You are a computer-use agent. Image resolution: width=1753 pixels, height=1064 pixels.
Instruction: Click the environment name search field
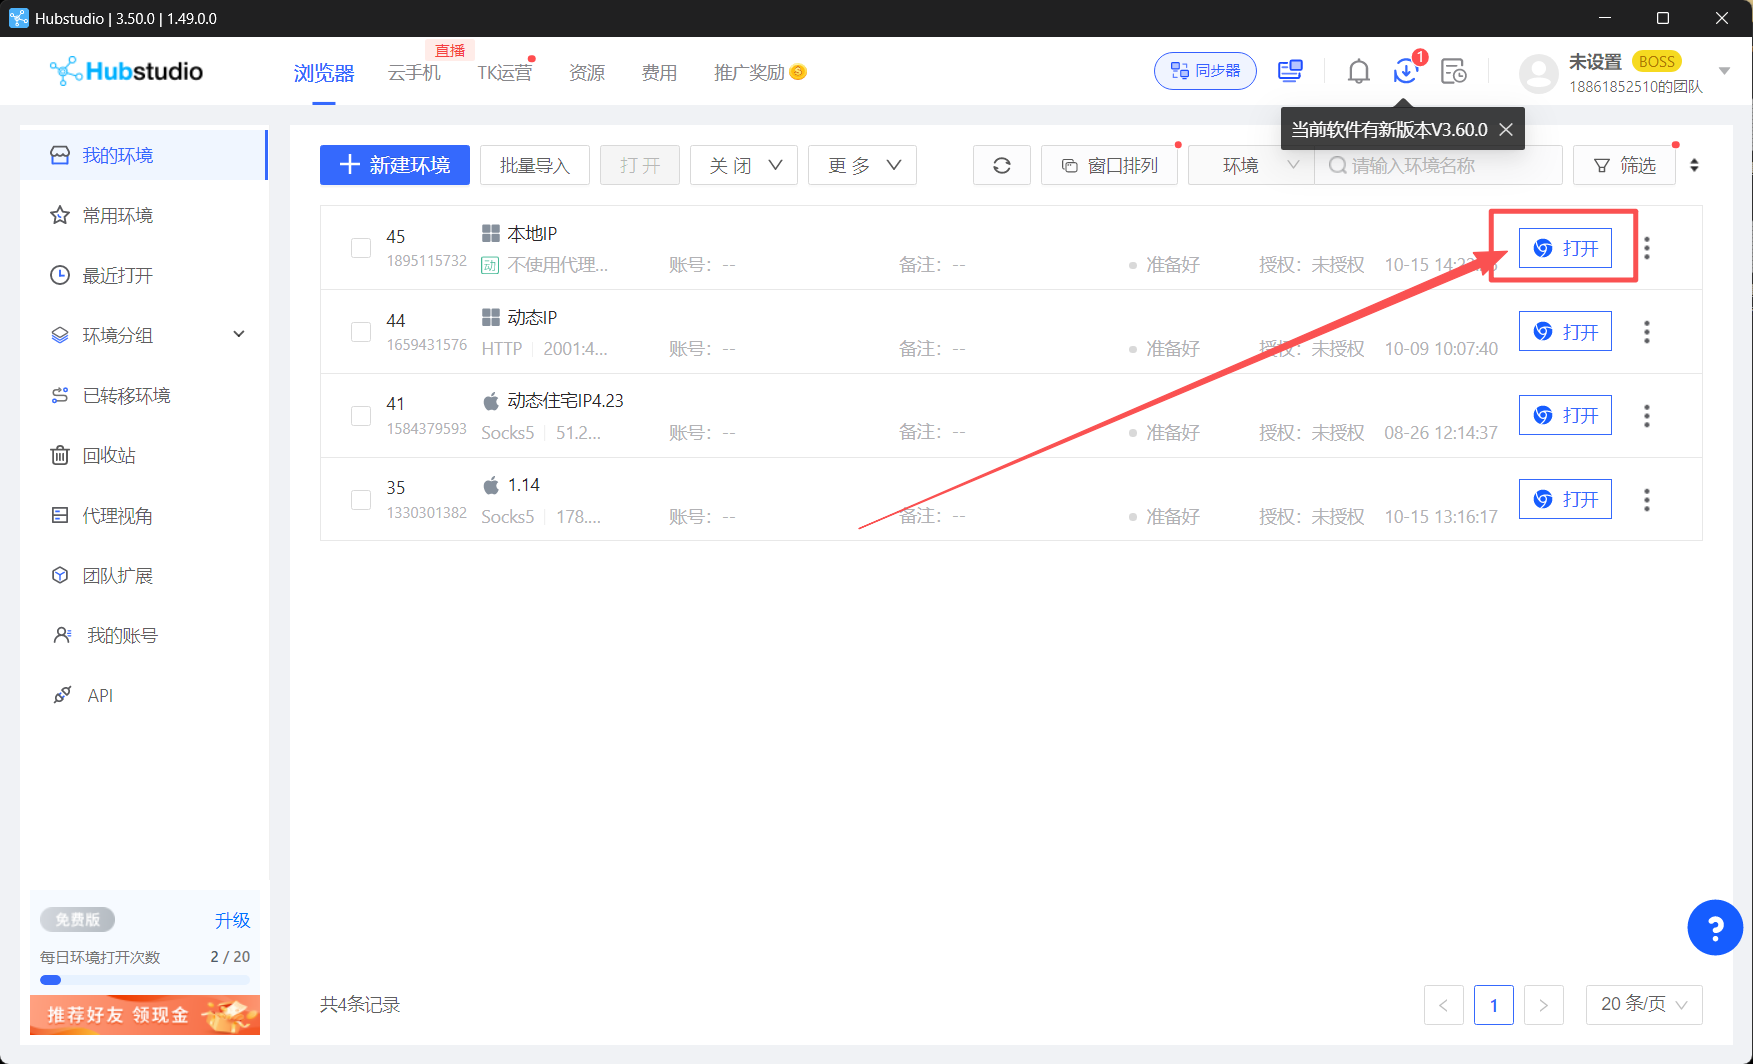(1438, 165)
